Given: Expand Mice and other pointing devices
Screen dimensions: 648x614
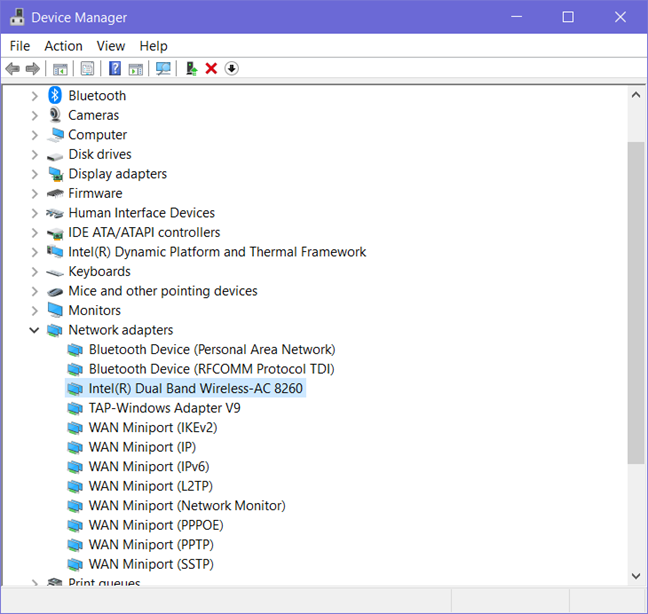Looking at the screenshot, I should (x=35, y=291).
